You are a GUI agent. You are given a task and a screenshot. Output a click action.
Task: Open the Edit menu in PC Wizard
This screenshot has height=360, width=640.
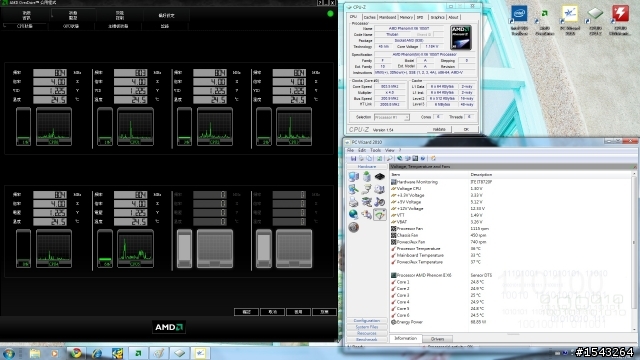point(362,150)
